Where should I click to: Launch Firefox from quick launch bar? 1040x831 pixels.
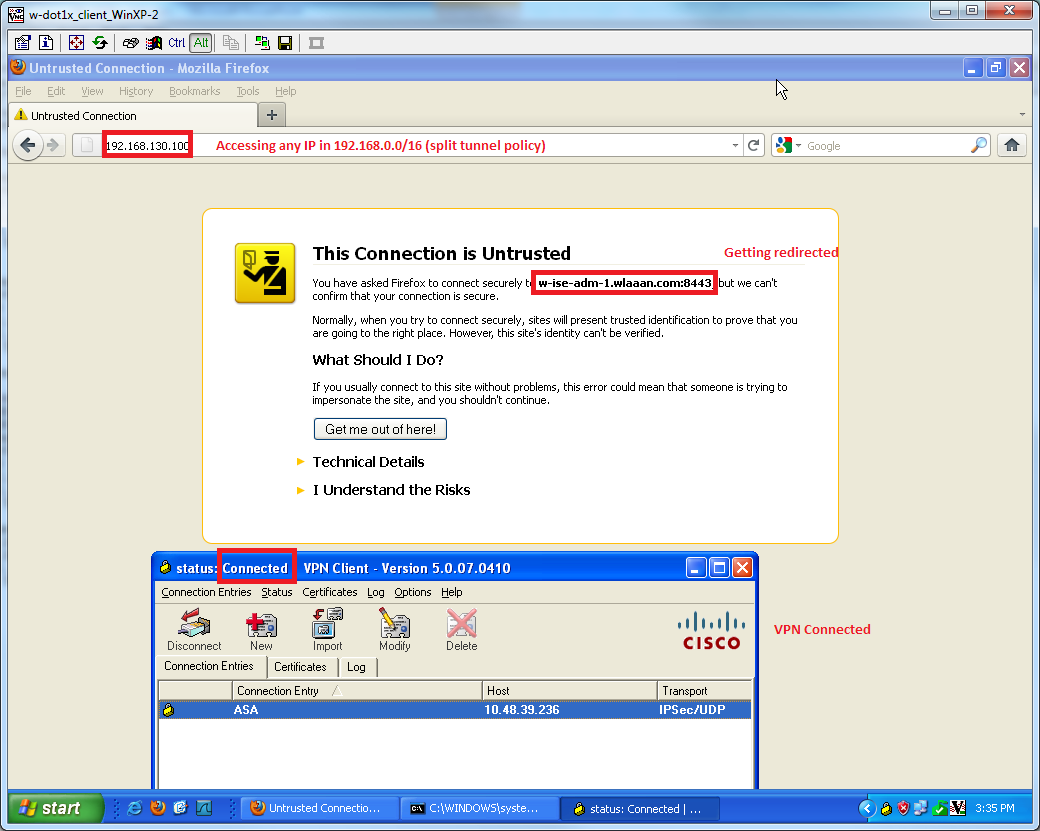tap(158, 808)
